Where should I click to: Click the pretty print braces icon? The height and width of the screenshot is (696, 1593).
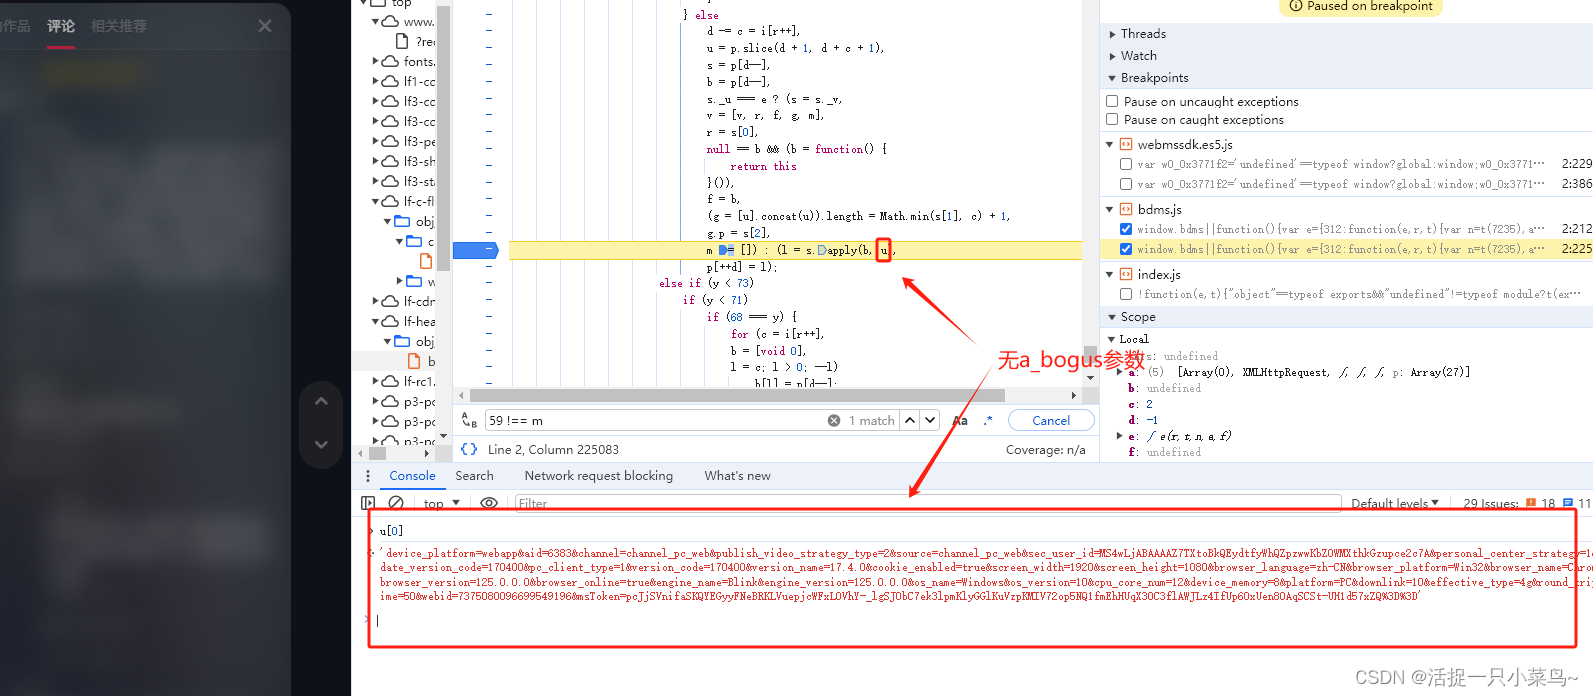pyautogui.click(x=468, y=450)
